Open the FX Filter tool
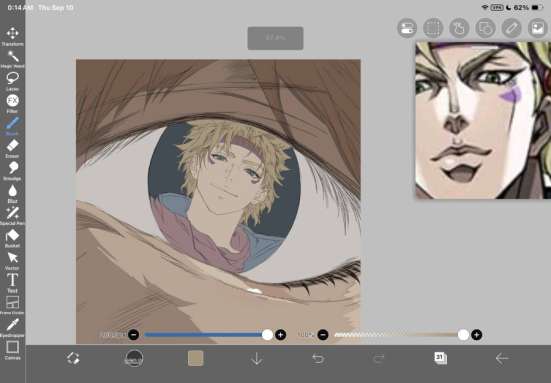The image size is (551, 383). click(12, 104)
